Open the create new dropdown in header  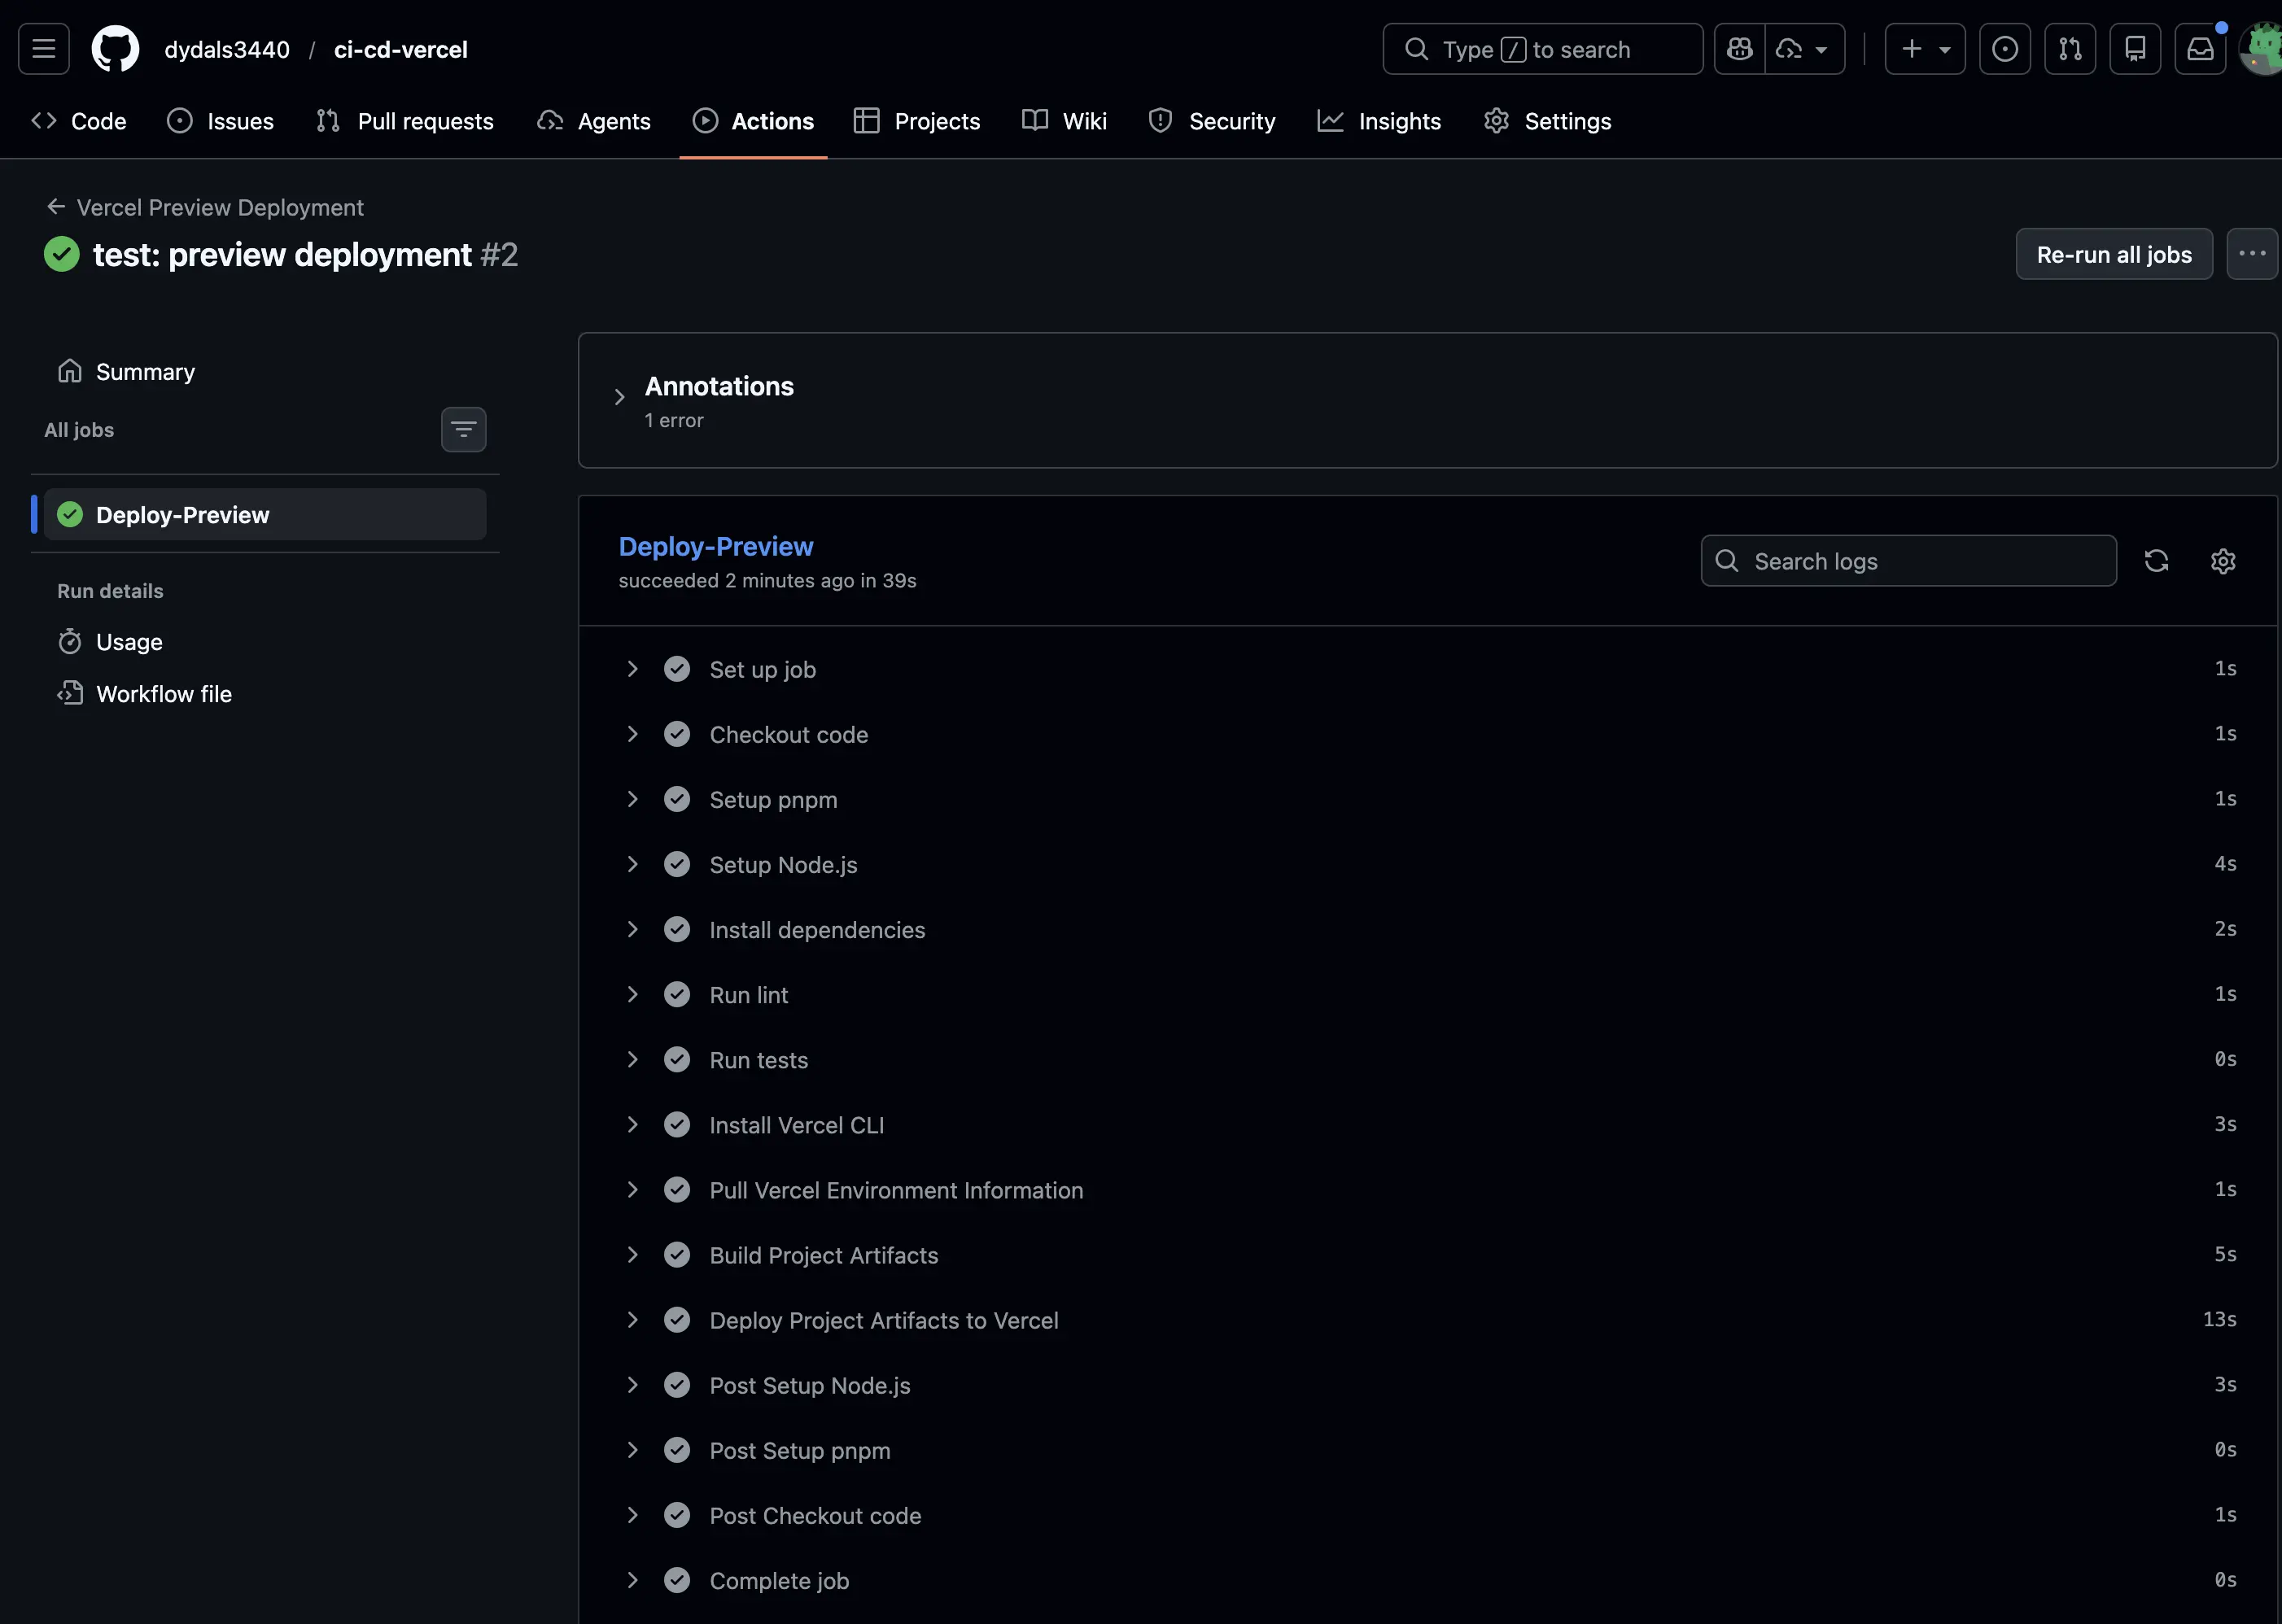click(x=1924, y=48)
